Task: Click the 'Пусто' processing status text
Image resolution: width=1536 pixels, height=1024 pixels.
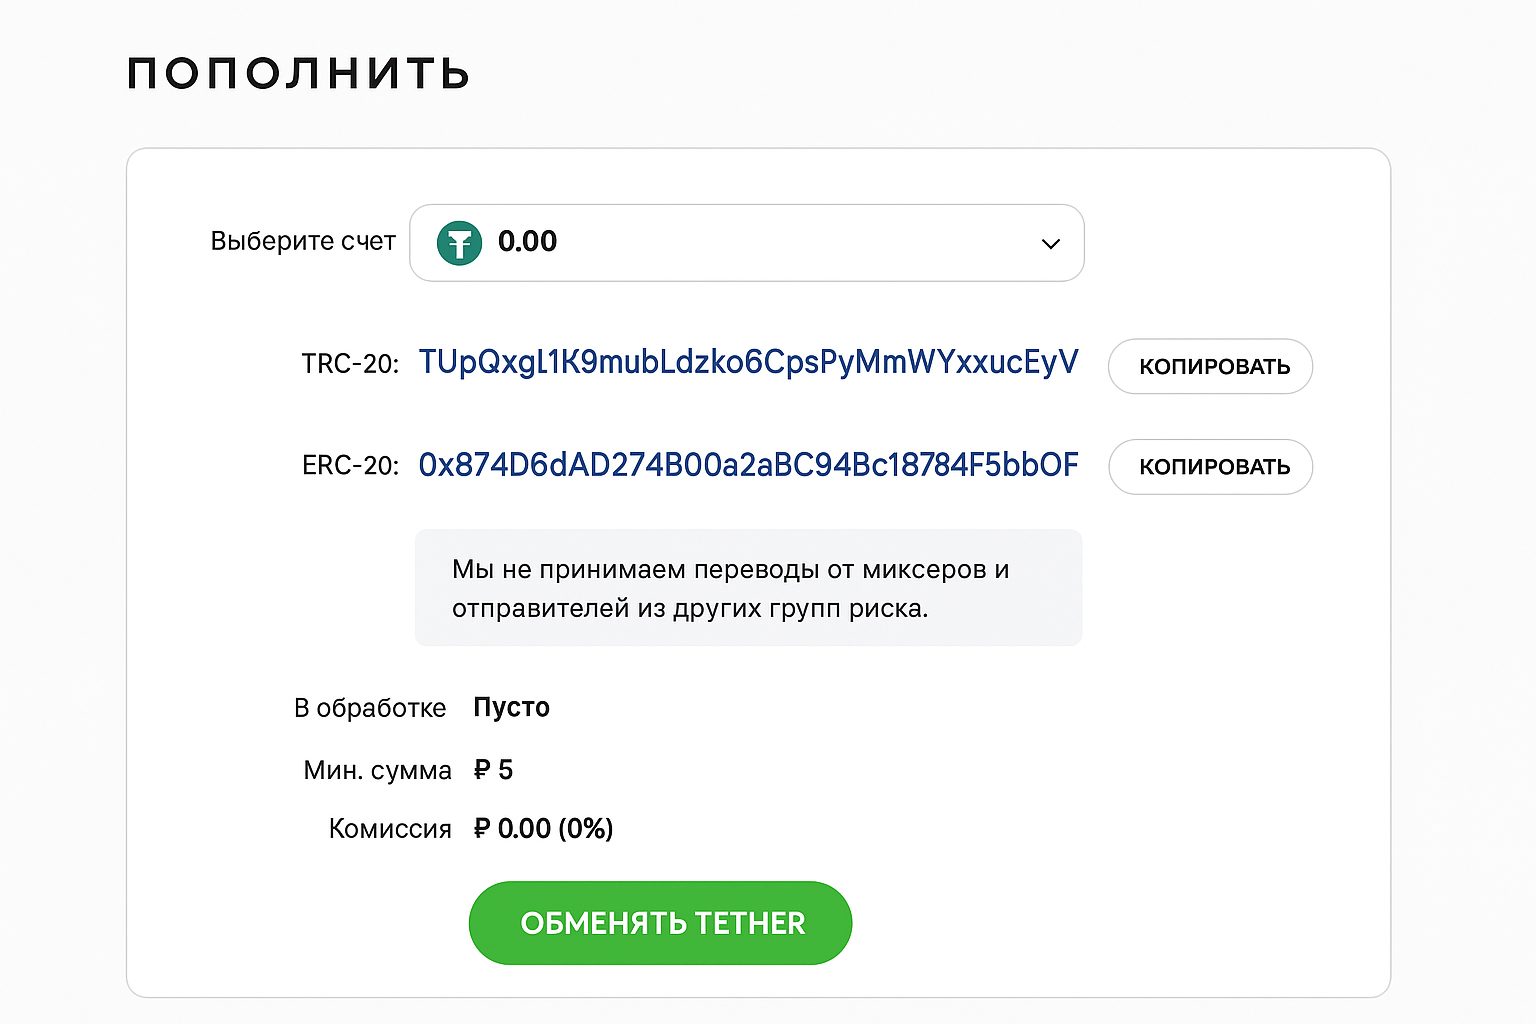Action: coord(510,708)
